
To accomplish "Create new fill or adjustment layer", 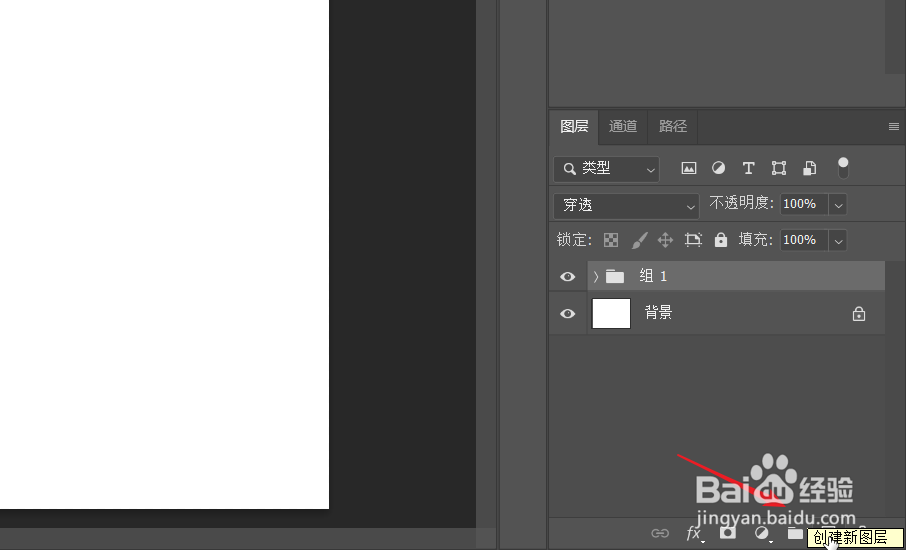I will pyautogui.click(x=762, y=533).
